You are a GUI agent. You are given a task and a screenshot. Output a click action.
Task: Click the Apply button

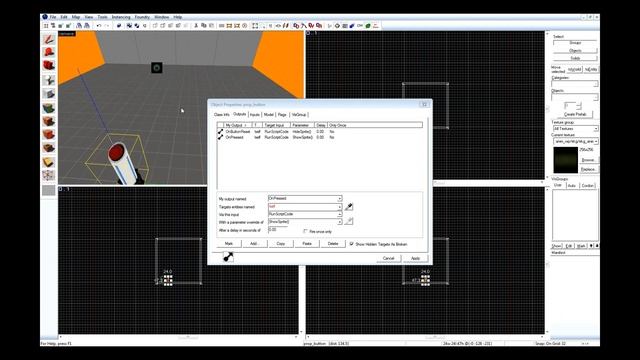tap(415, 258)
